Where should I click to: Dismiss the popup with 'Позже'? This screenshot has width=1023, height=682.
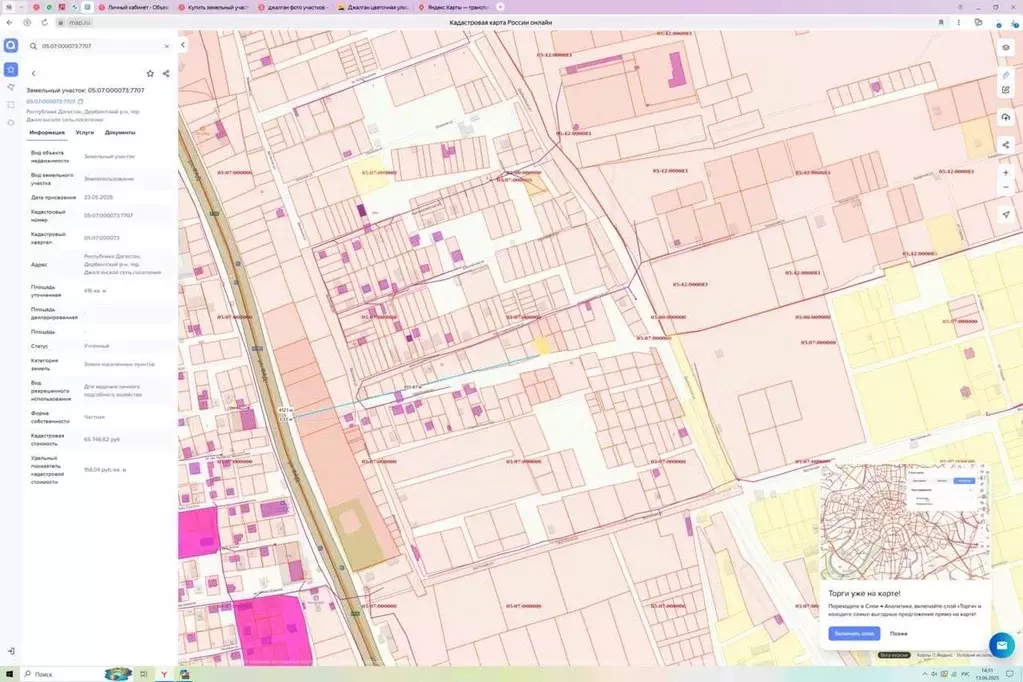(898, 634)
